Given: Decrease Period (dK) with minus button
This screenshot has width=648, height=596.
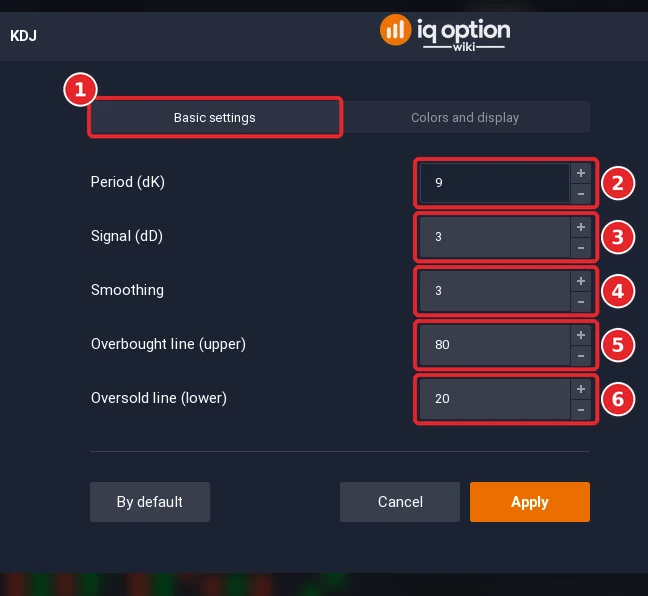Looking at the screenshot, I should [x=581, y=193].
